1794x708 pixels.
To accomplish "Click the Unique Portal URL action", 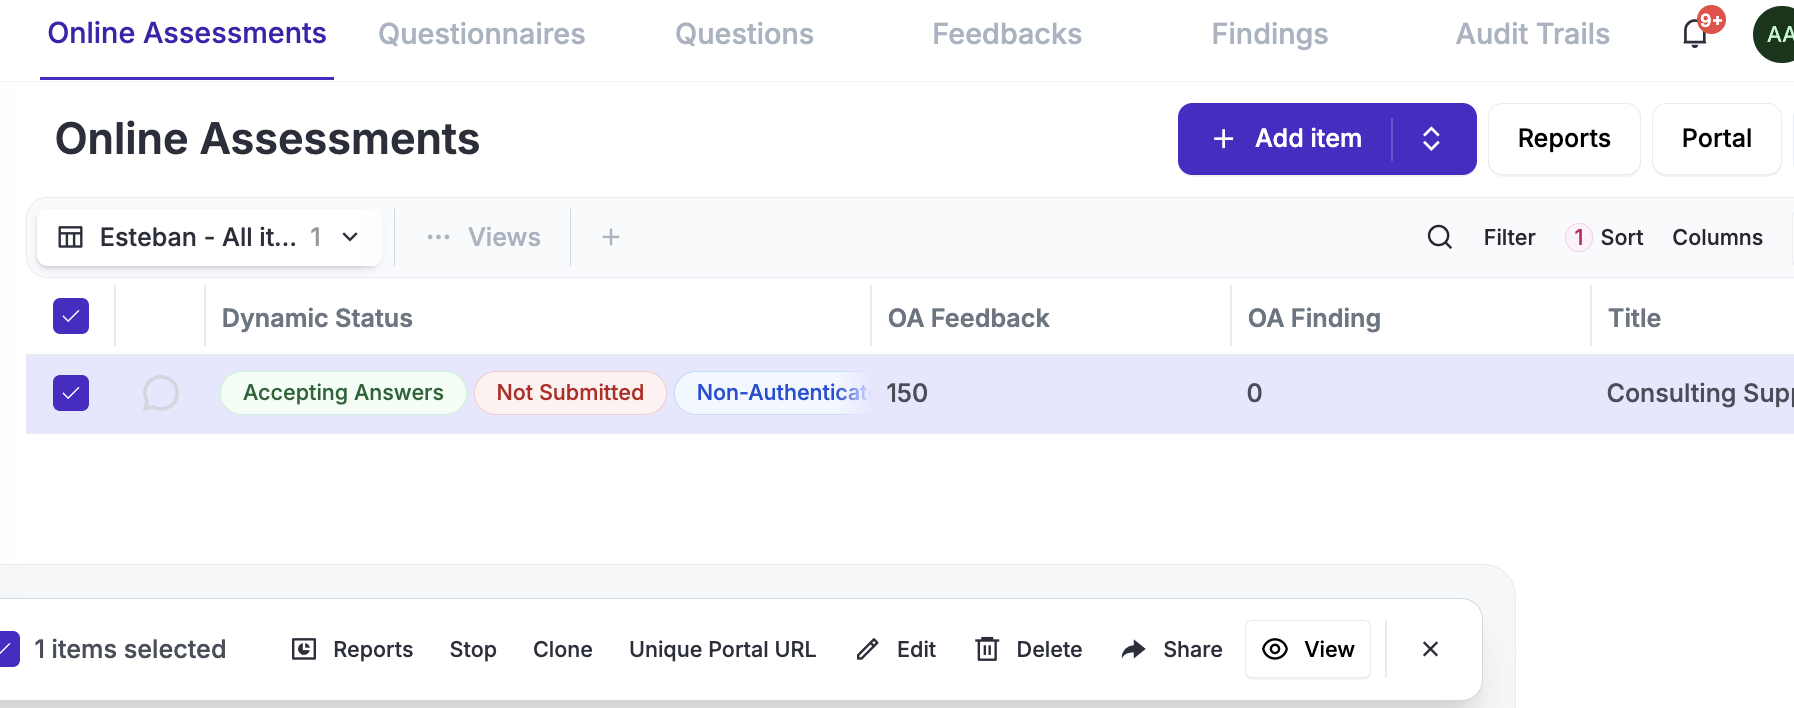I will [x=722, y=649].
